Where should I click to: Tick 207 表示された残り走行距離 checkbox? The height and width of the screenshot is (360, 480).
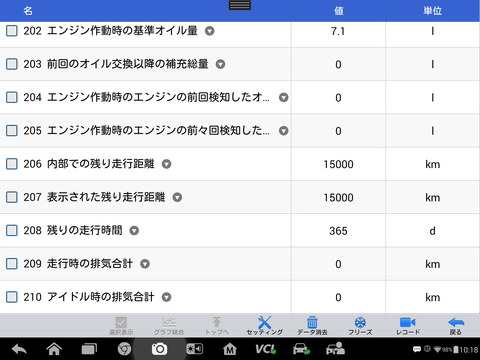[x=12, y=197]
